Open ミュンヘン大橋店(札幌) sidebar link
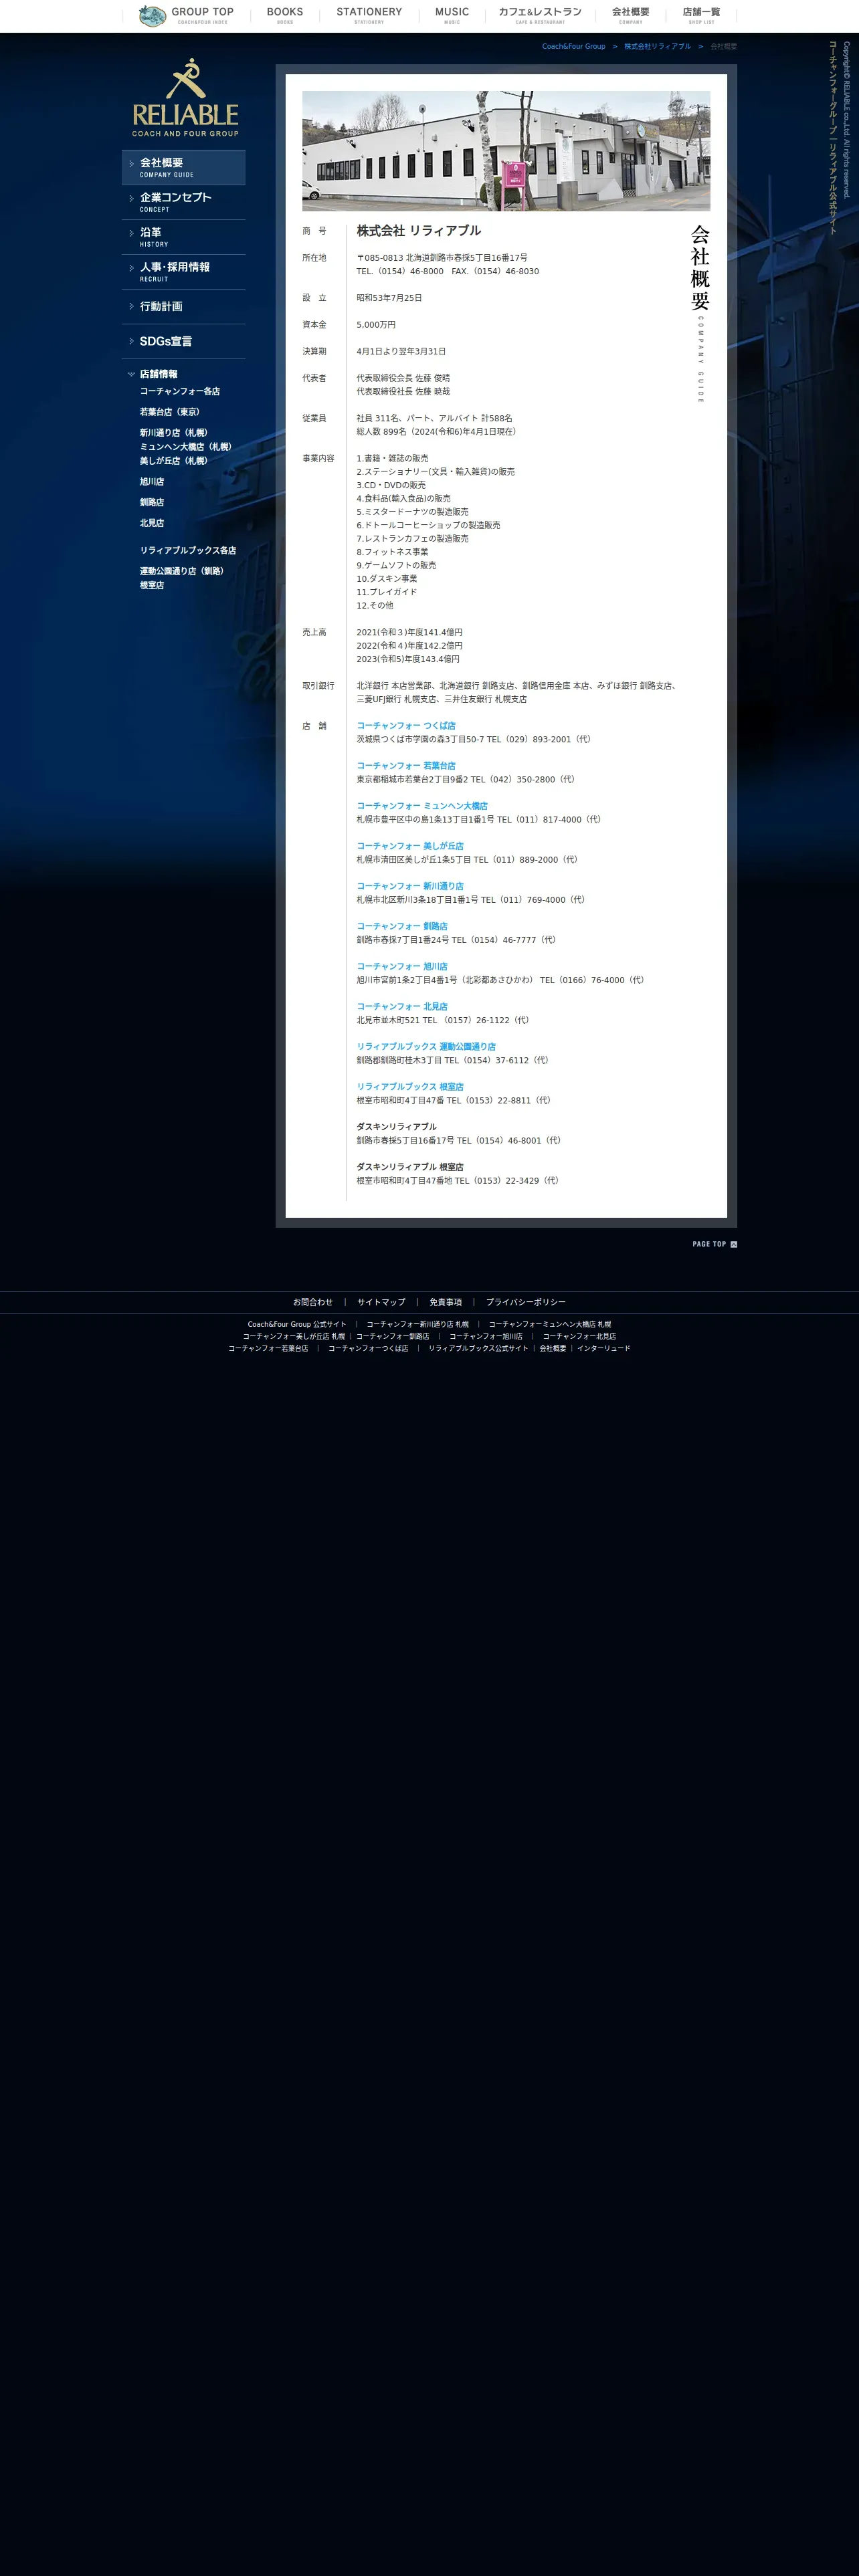 tap(186, 447)
